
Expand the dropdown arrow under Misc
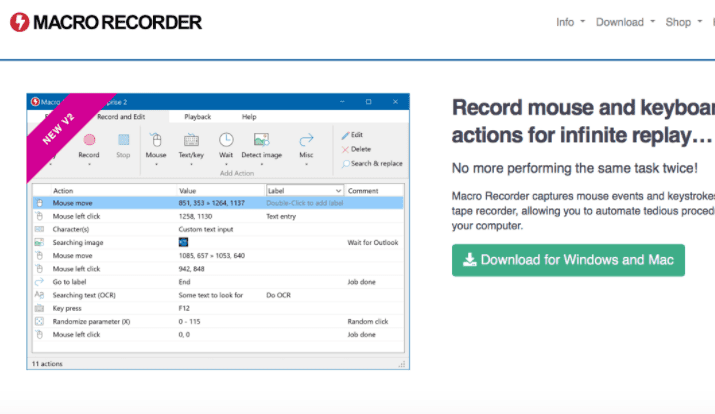[x=306, y=165]
